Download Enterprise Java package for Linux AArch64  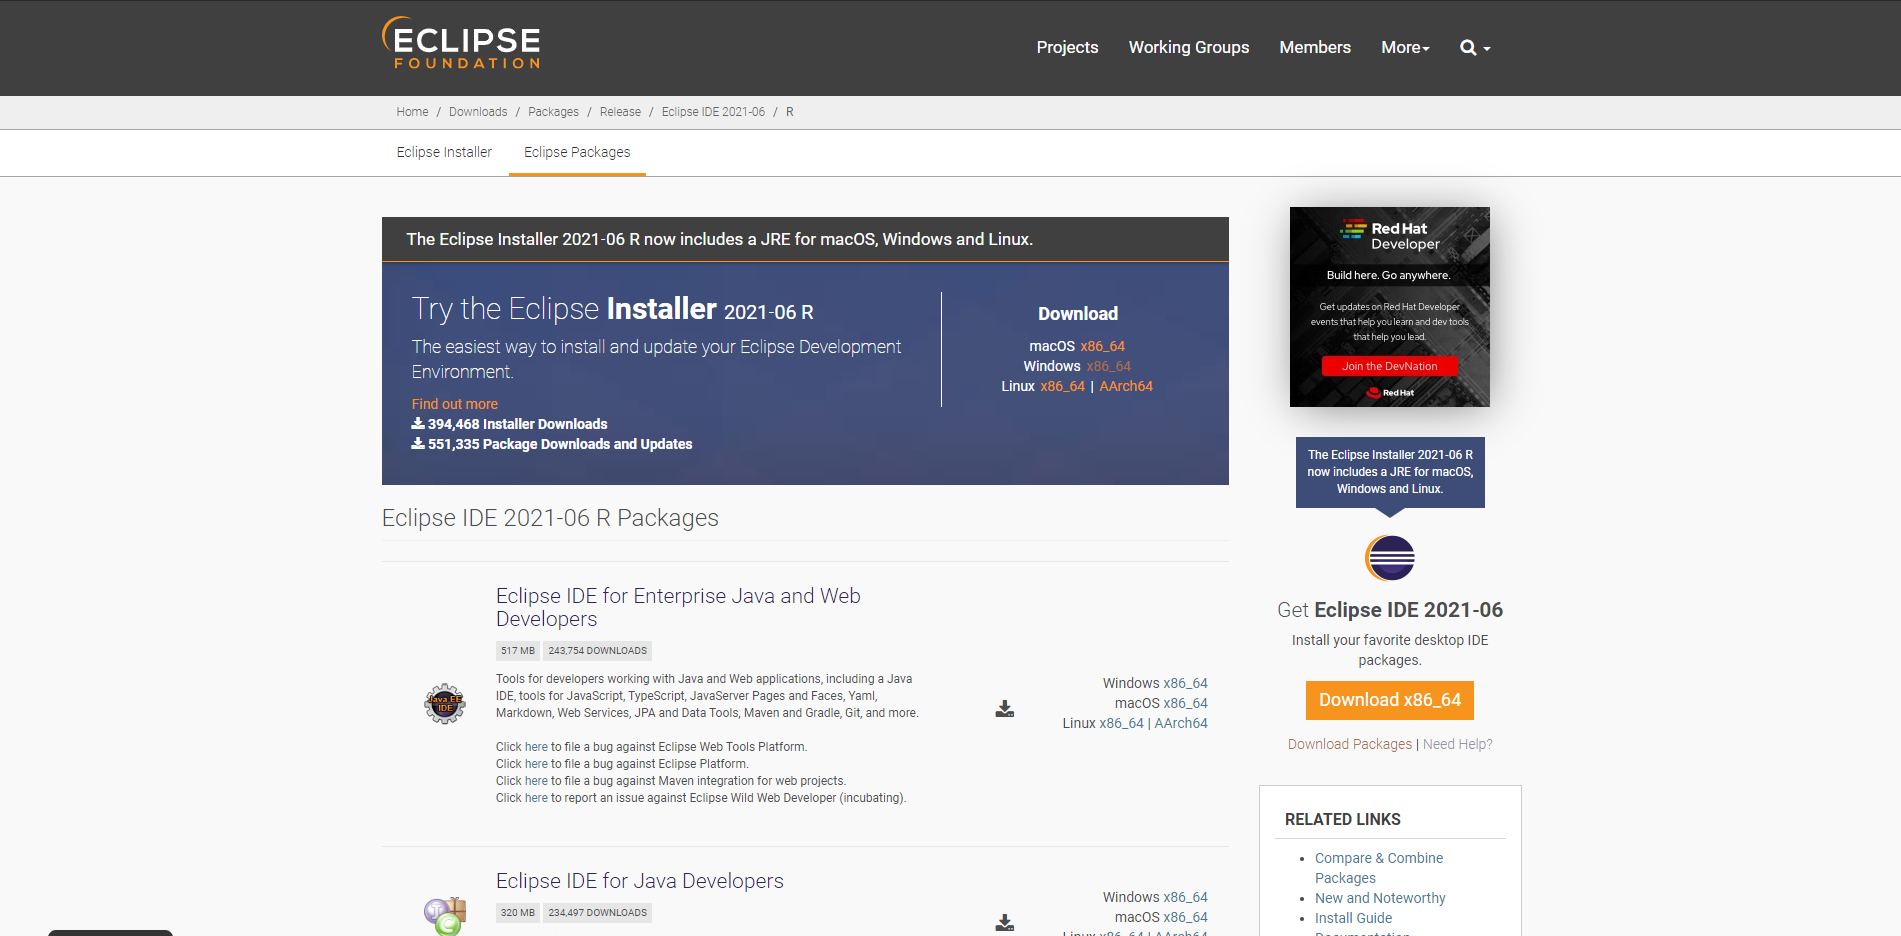click(1181, 723)
